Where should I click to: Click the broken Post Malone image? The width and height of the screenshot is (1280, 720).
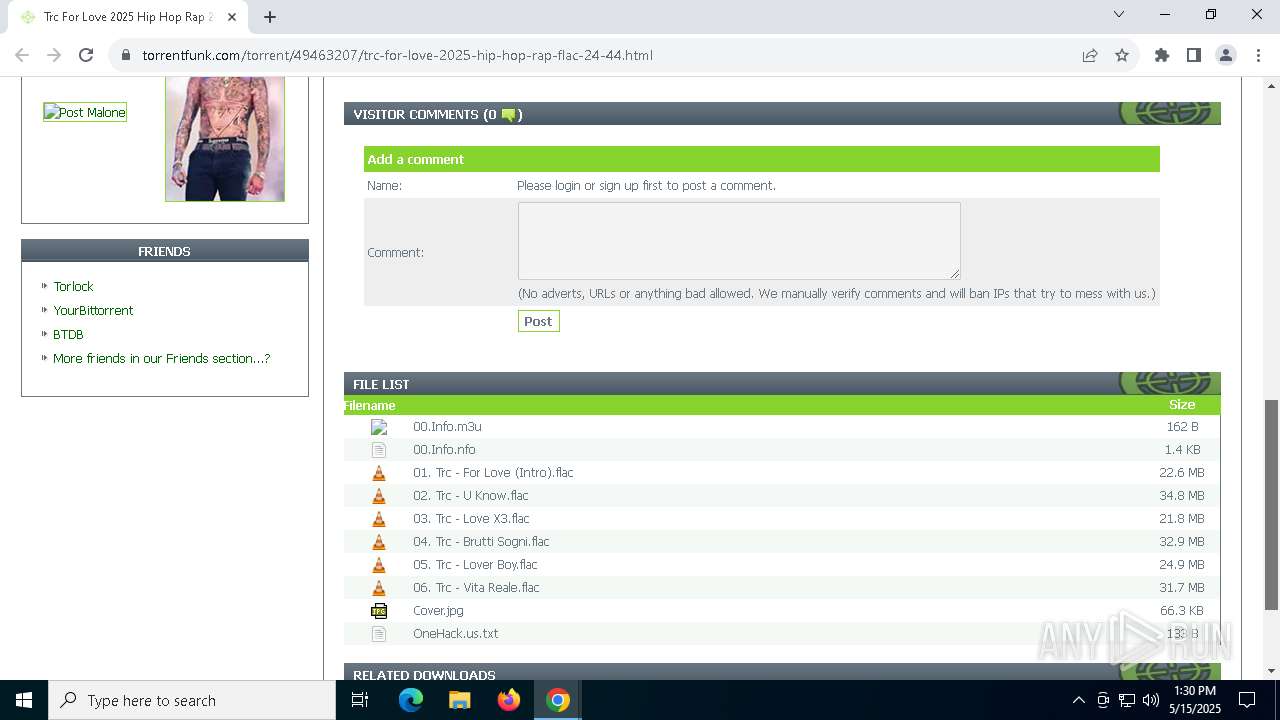tap(85, 112)
